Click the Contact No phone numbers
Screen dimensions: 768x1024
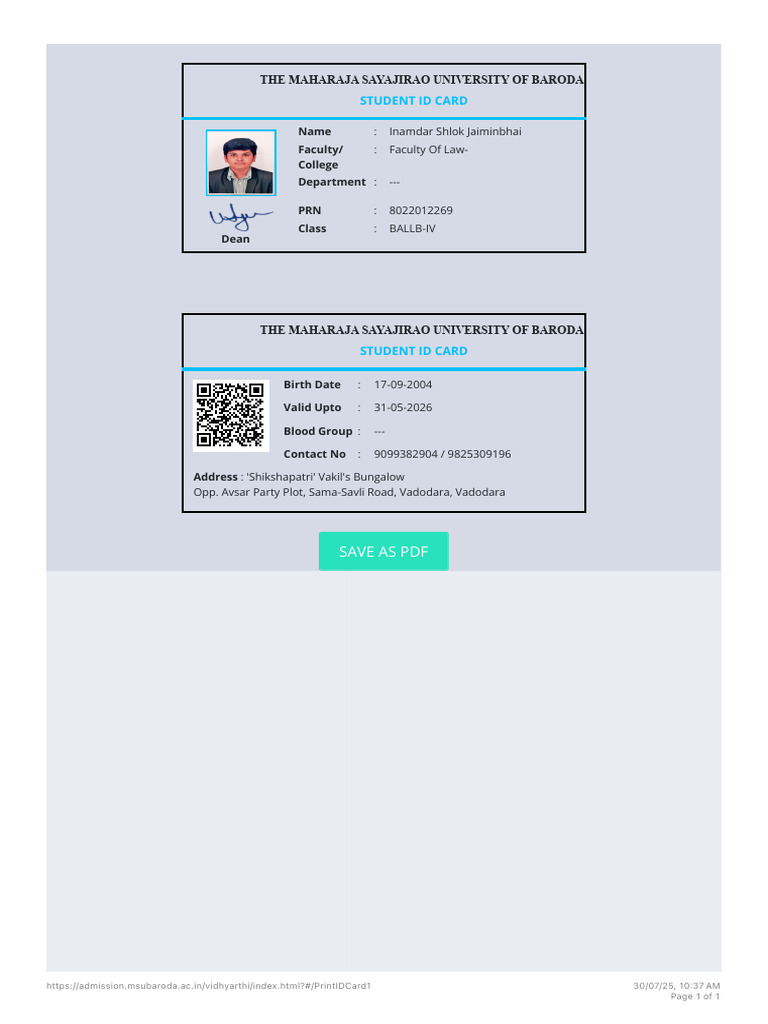442,454
